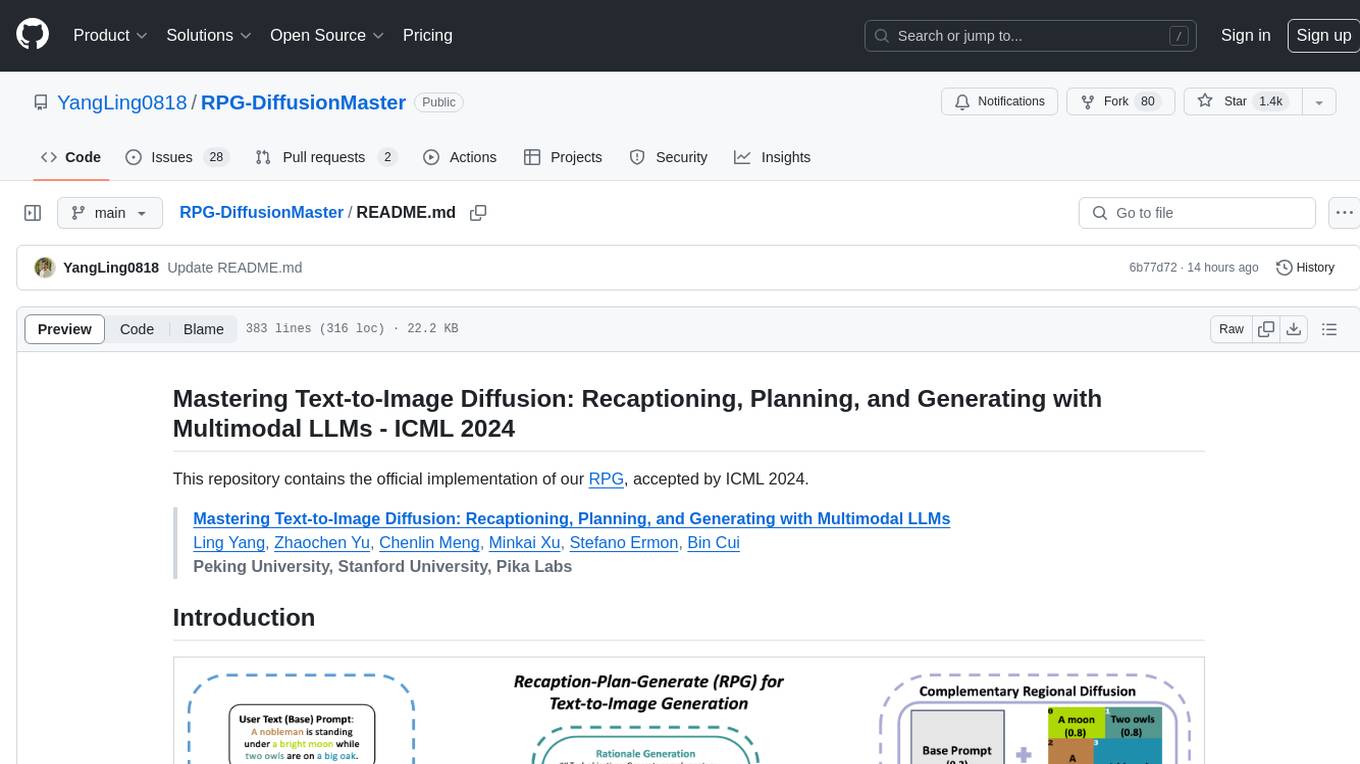
Task: Open the star lists dropdown arrow
Action: click(1319, 102)
